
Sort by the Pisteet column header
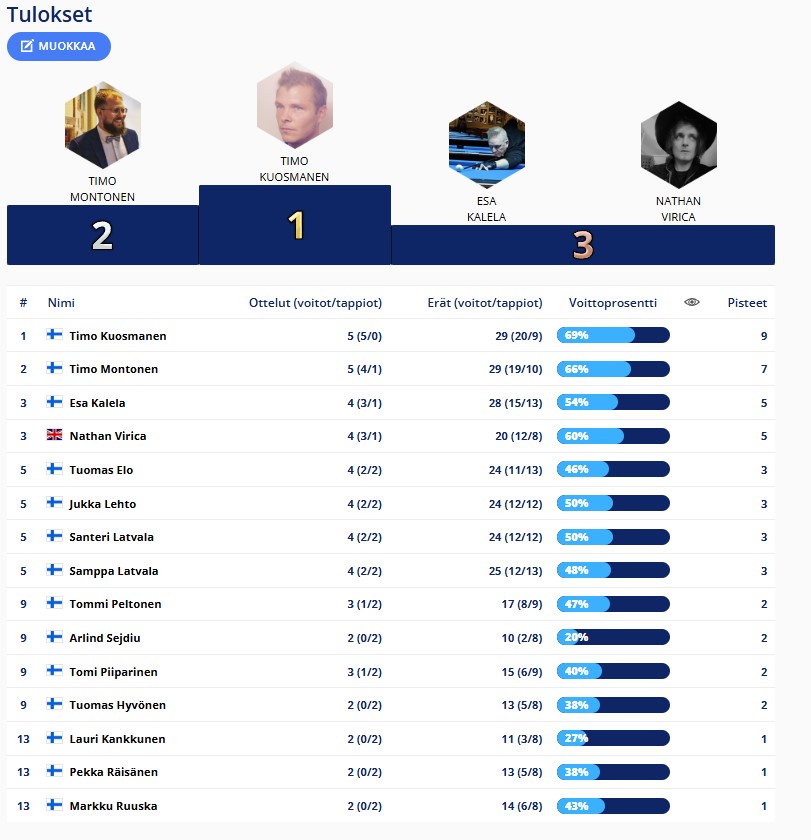point(747,303)
